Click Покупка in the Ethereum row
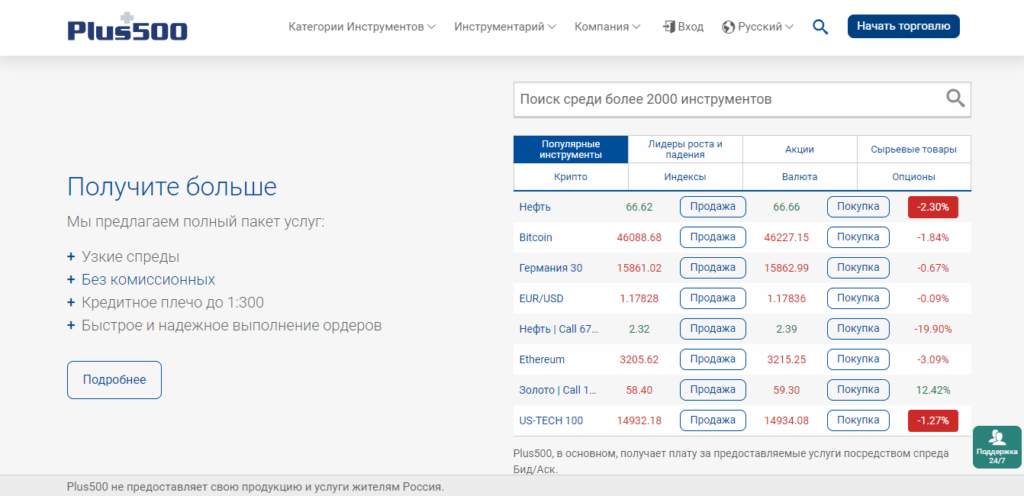This screenshot has width=1024, height=496. pos(858,360)
